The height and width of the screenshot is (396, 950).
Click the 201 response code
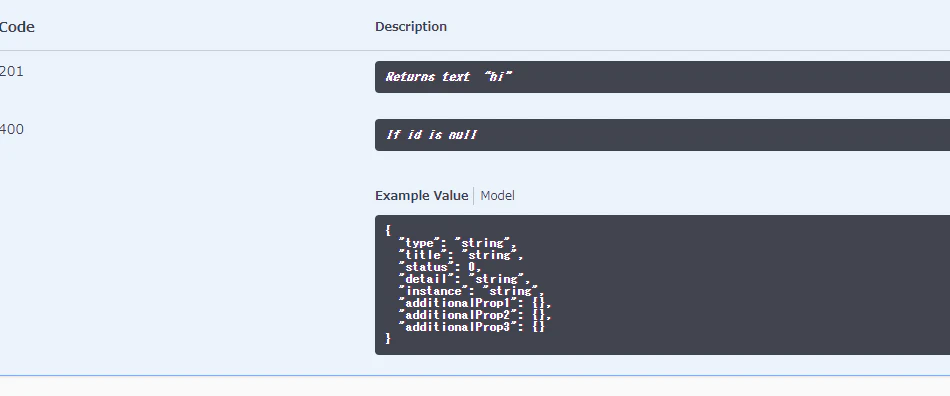click(x=12, y=71)
